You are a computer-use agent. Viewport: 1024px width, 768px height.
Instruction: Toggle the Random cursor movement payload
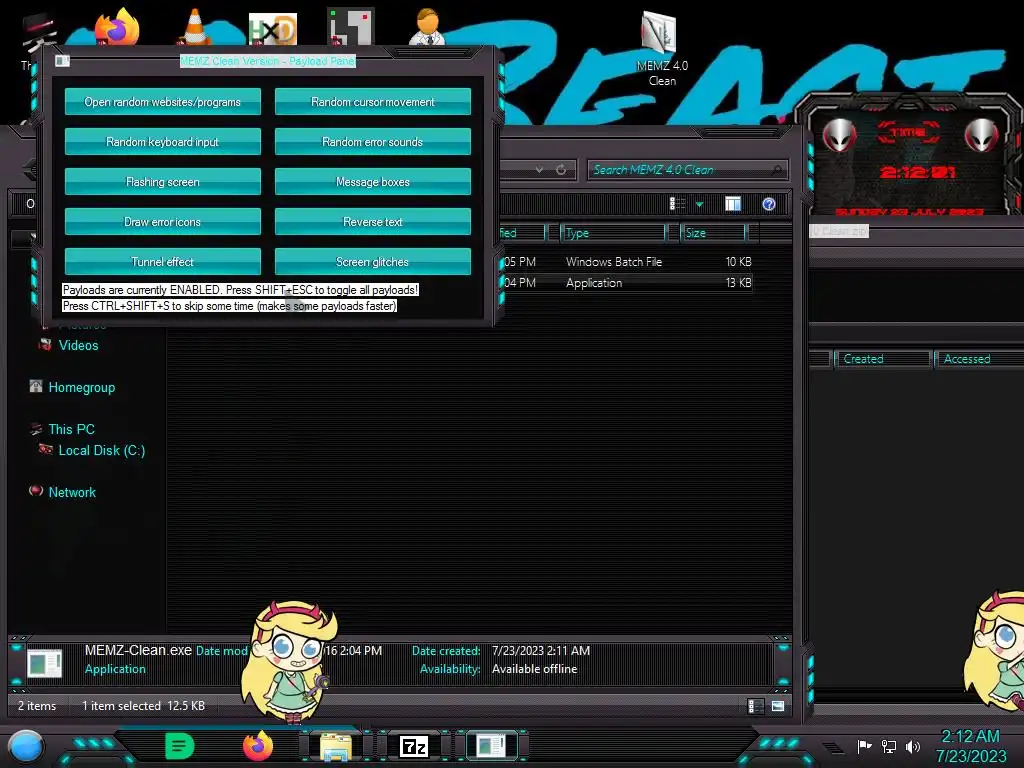(373, 102)
